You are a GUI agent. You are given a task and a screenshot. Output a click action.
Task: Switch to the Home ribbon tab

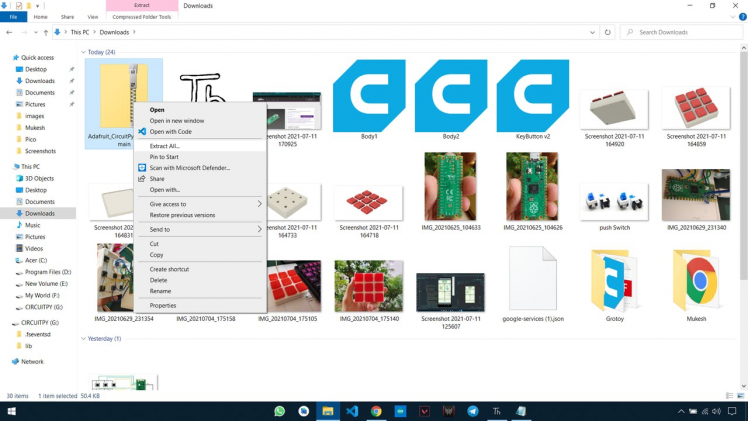[x=41, y=17]
